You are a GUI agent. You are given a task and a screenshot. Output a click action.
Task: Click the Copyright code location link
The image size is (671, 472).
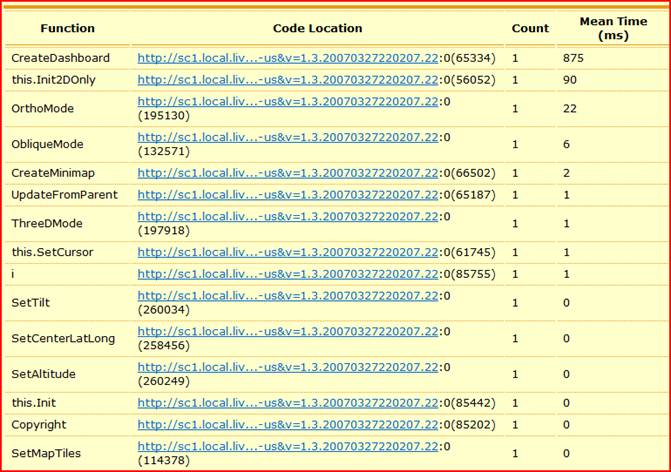(x=287, y=424)
